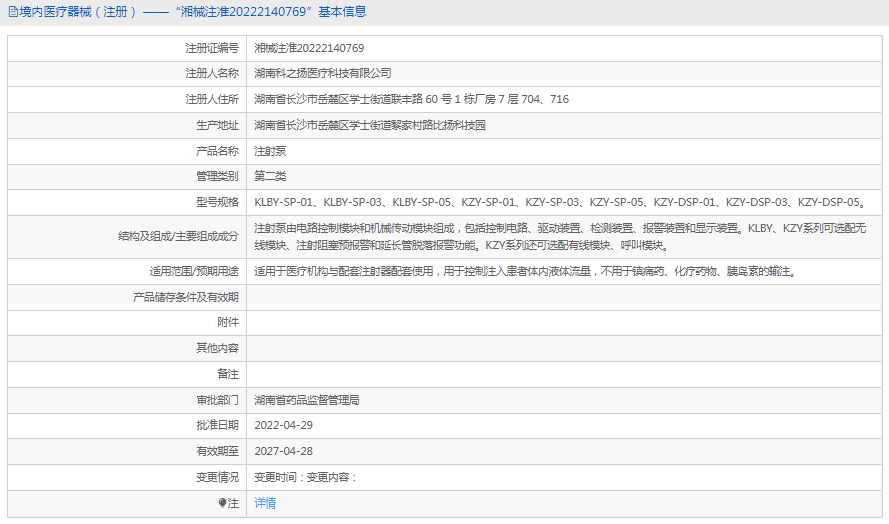Click the 有效期至 row label
Image resolution: width=889 pixels, height=524 pixels.
[x=218, y=451]
